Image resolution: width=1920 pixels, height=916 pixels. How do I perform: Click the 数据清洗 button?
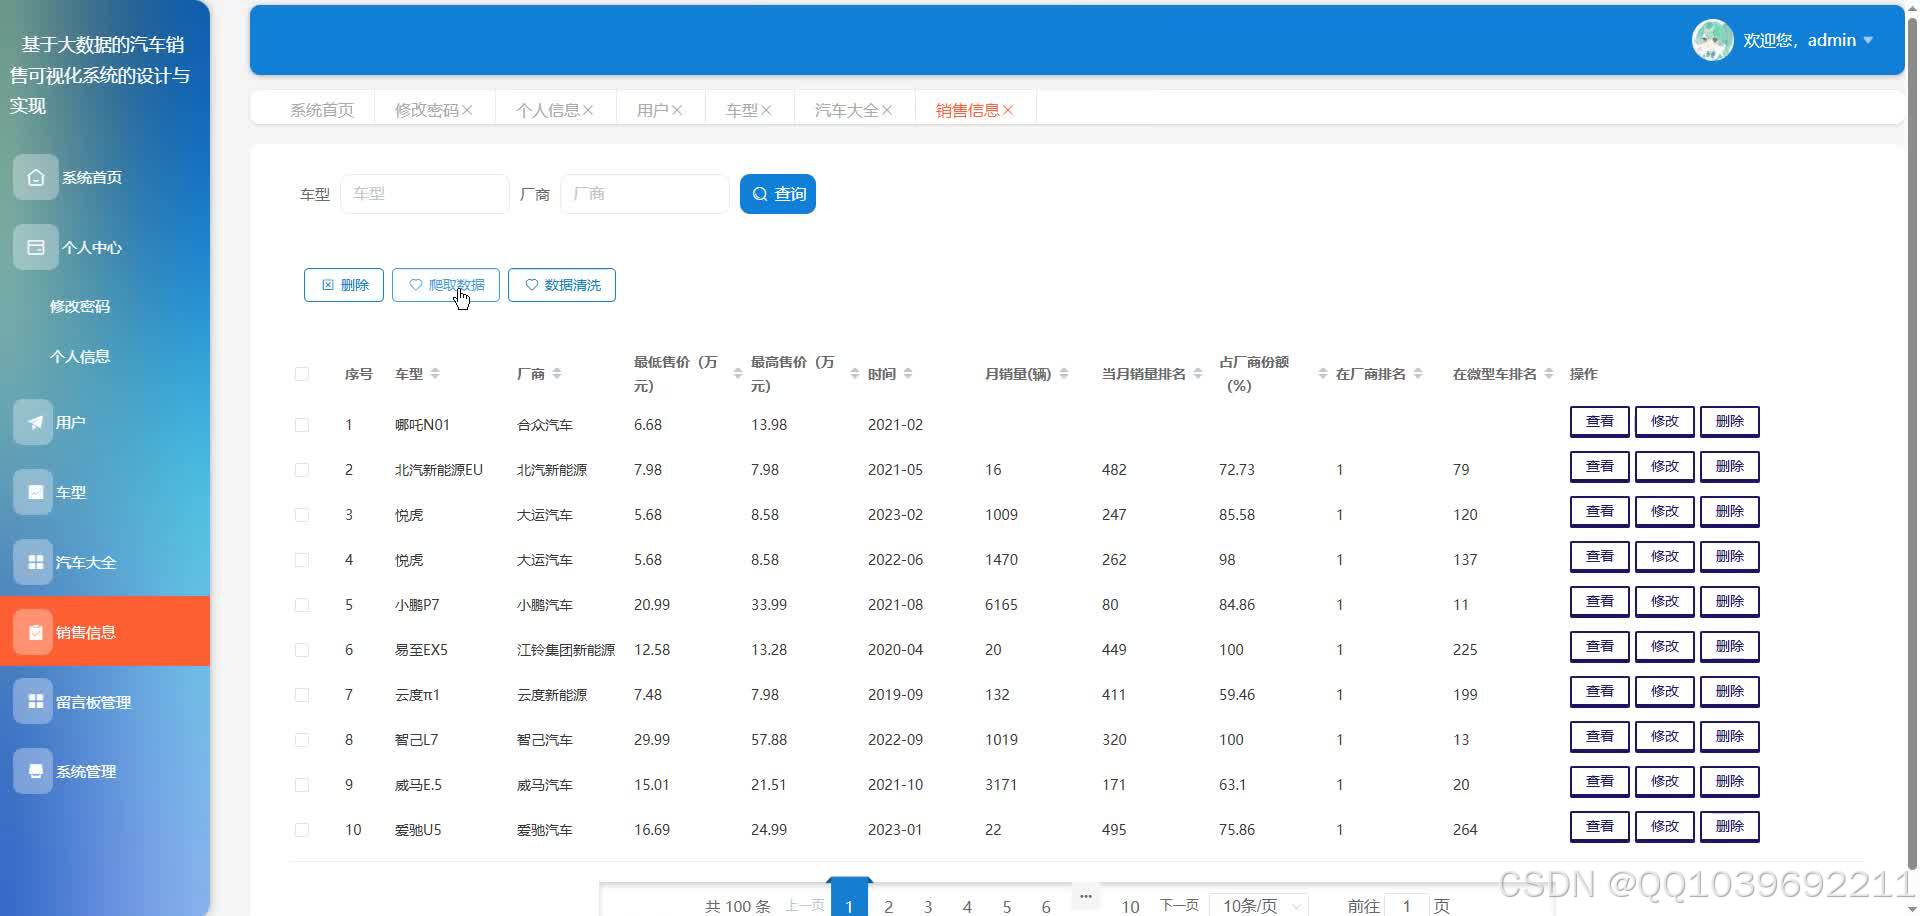(x=562, y=285)
